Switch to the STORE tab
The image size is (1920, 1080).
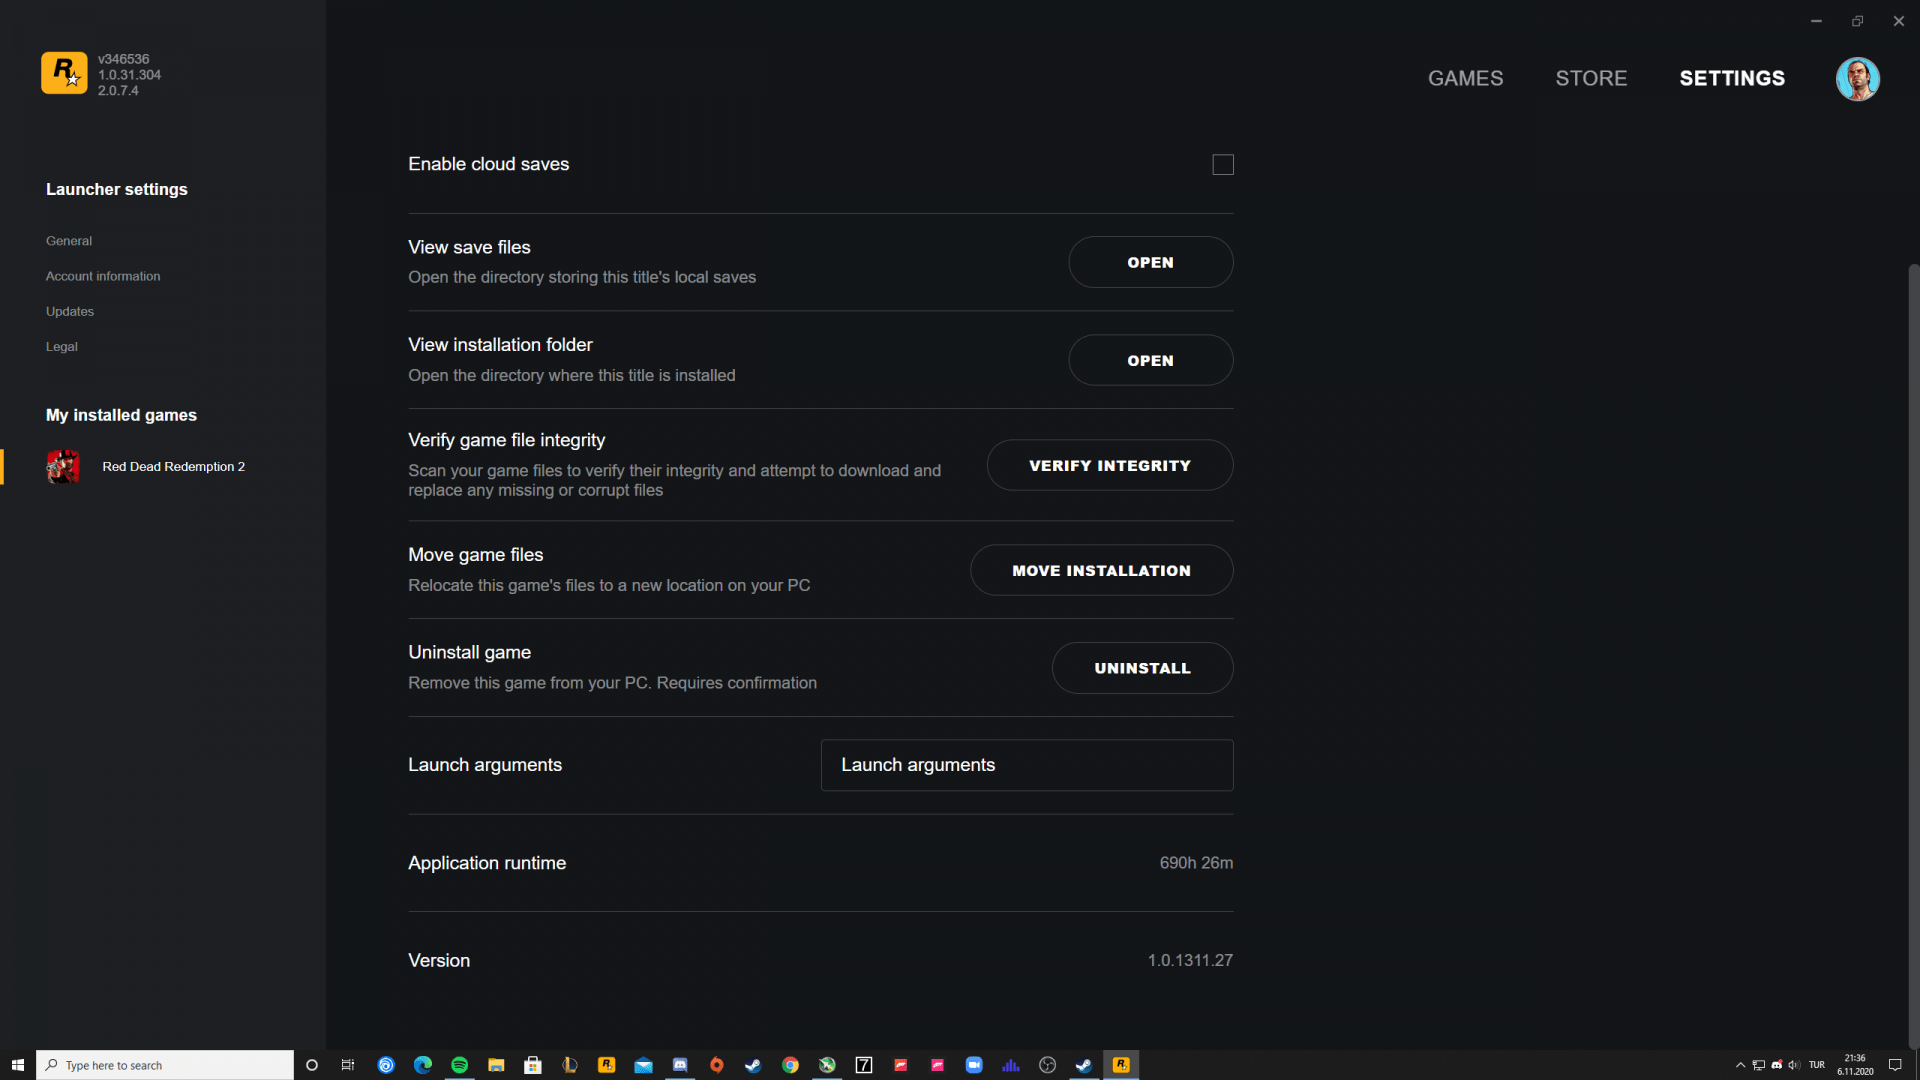[1591, 78]
